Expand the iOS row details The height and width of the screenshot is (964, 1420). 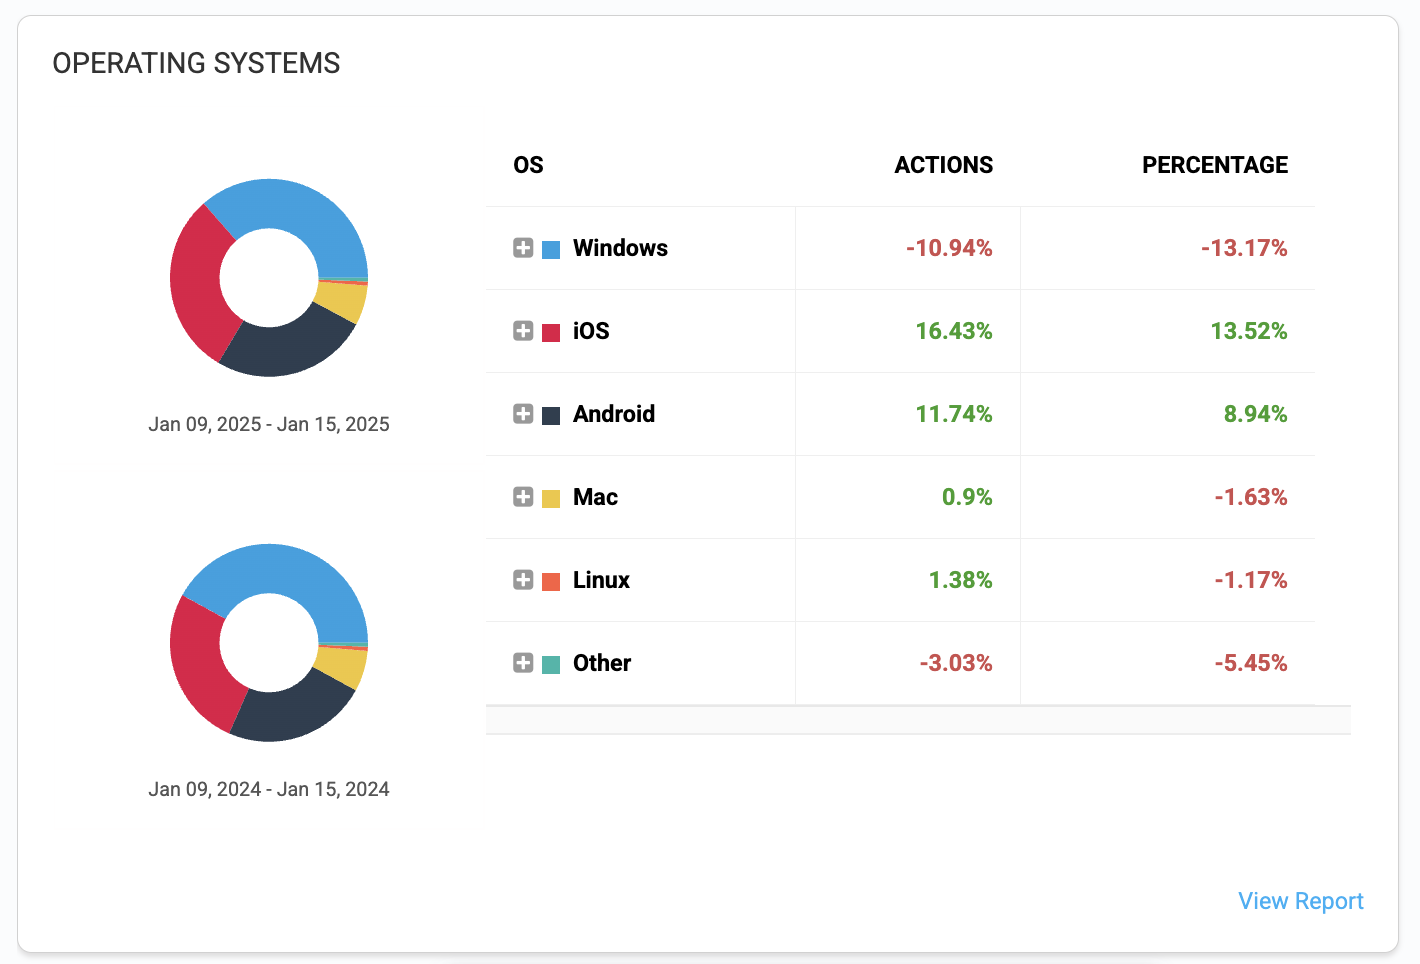tap(523, 331)
